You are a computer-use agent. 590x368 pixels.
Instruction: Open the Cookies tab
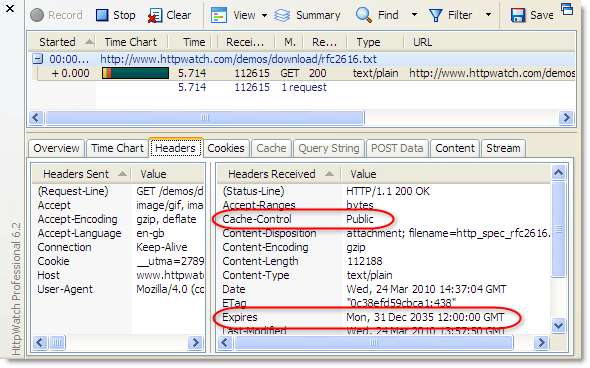[226, 148]
